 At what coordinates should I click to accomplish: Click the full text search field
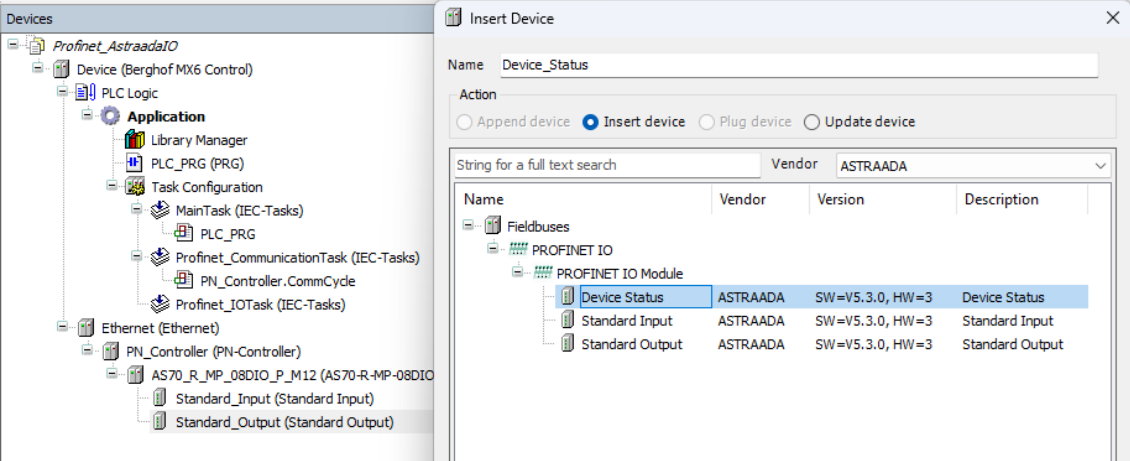coord(608,165)
